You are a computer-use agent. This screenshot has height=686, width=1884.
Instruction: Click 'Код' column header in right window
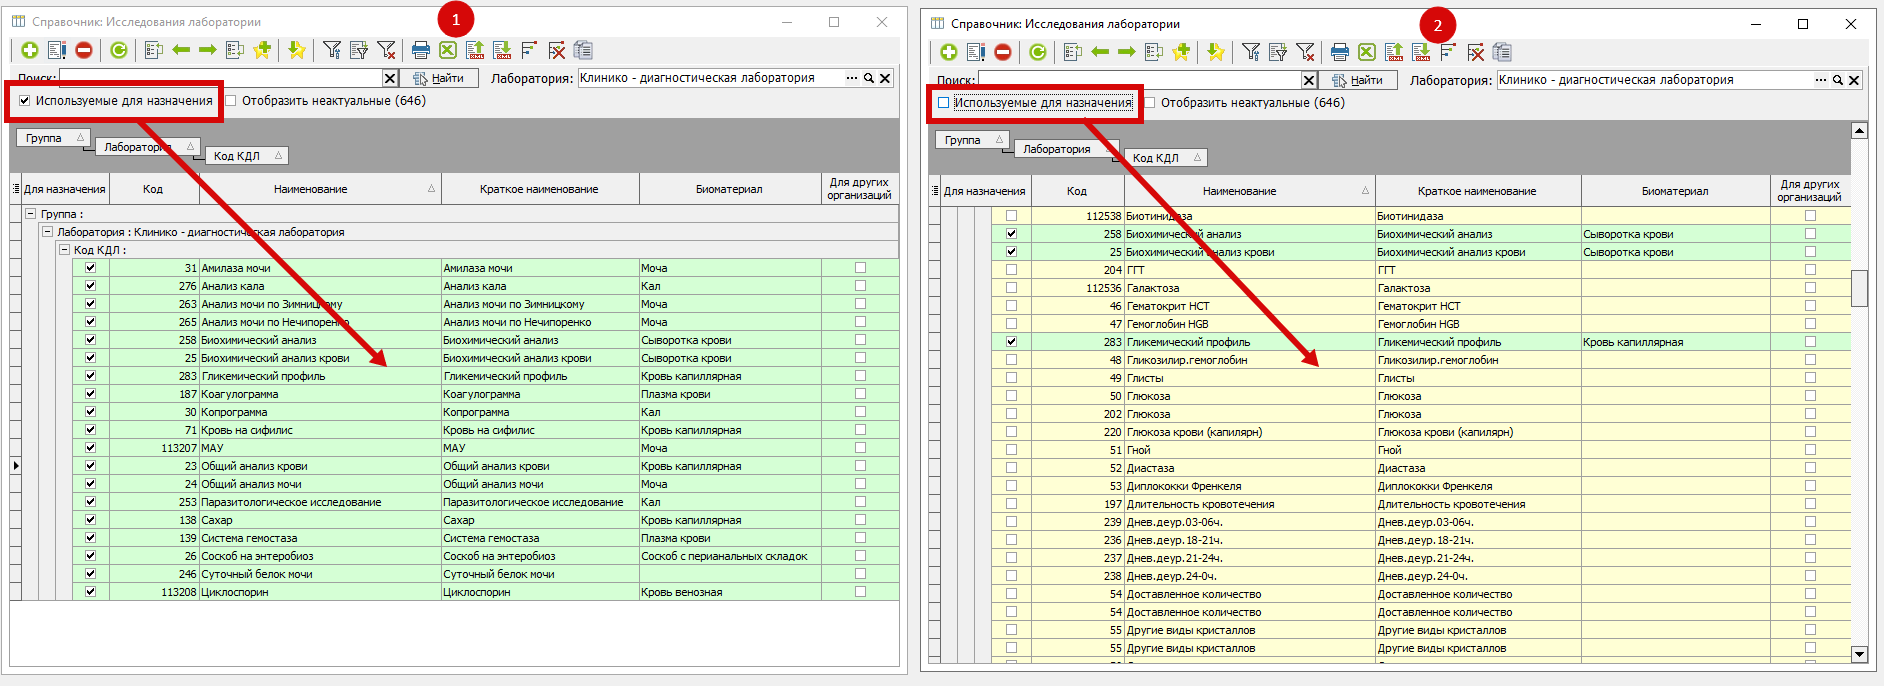tap(1077, 191)
